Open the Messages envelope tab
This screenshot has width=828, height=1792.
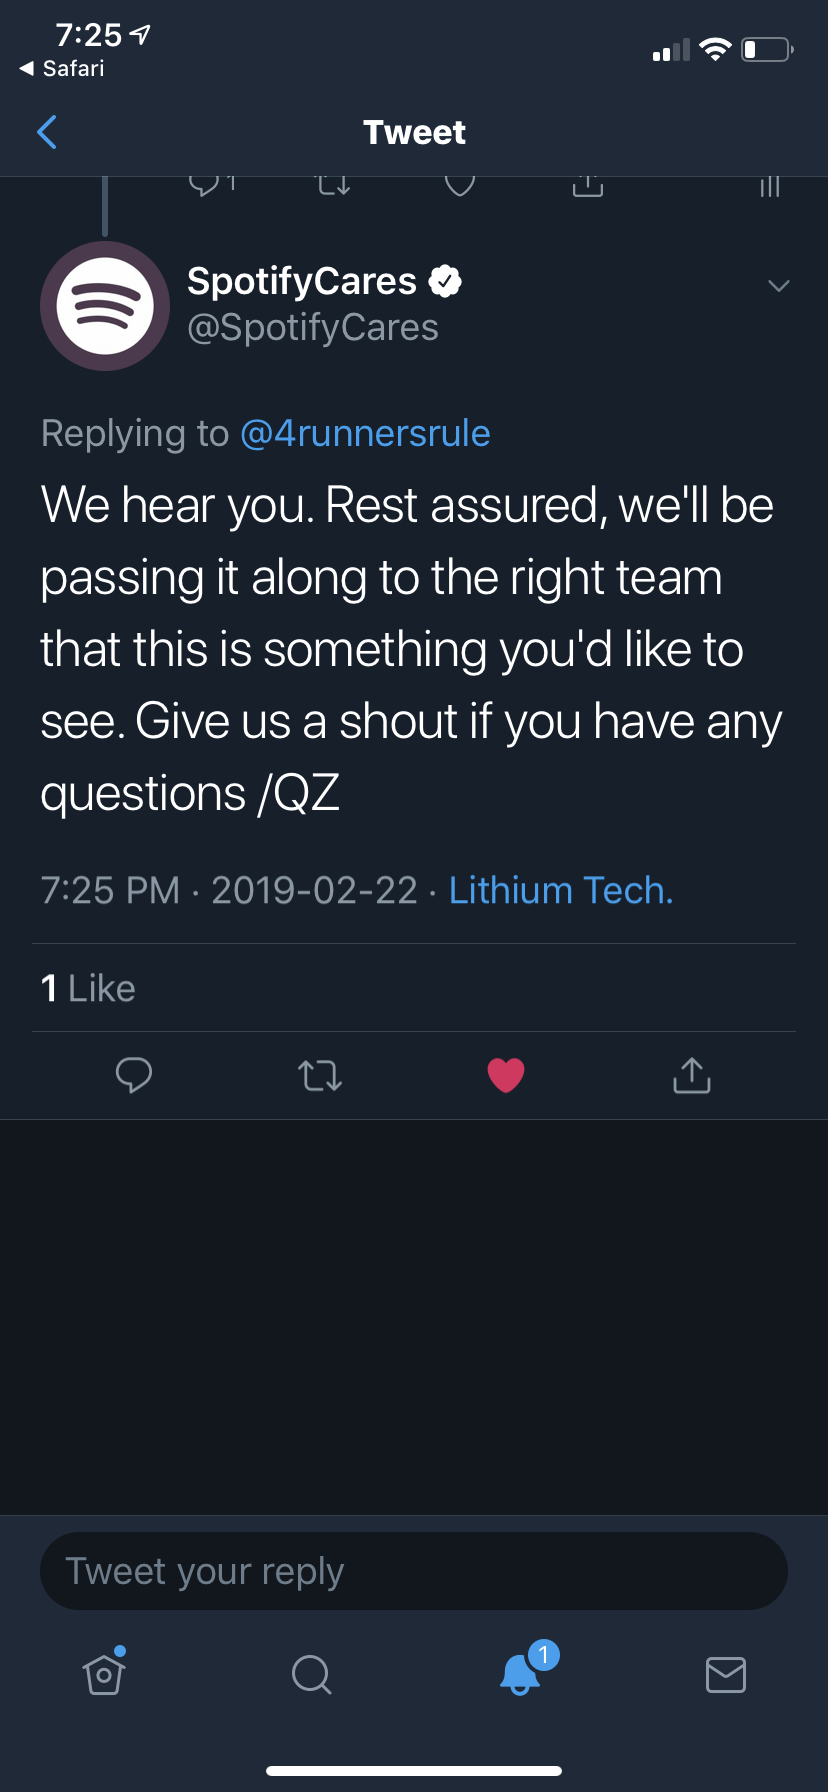[725, 1673]
